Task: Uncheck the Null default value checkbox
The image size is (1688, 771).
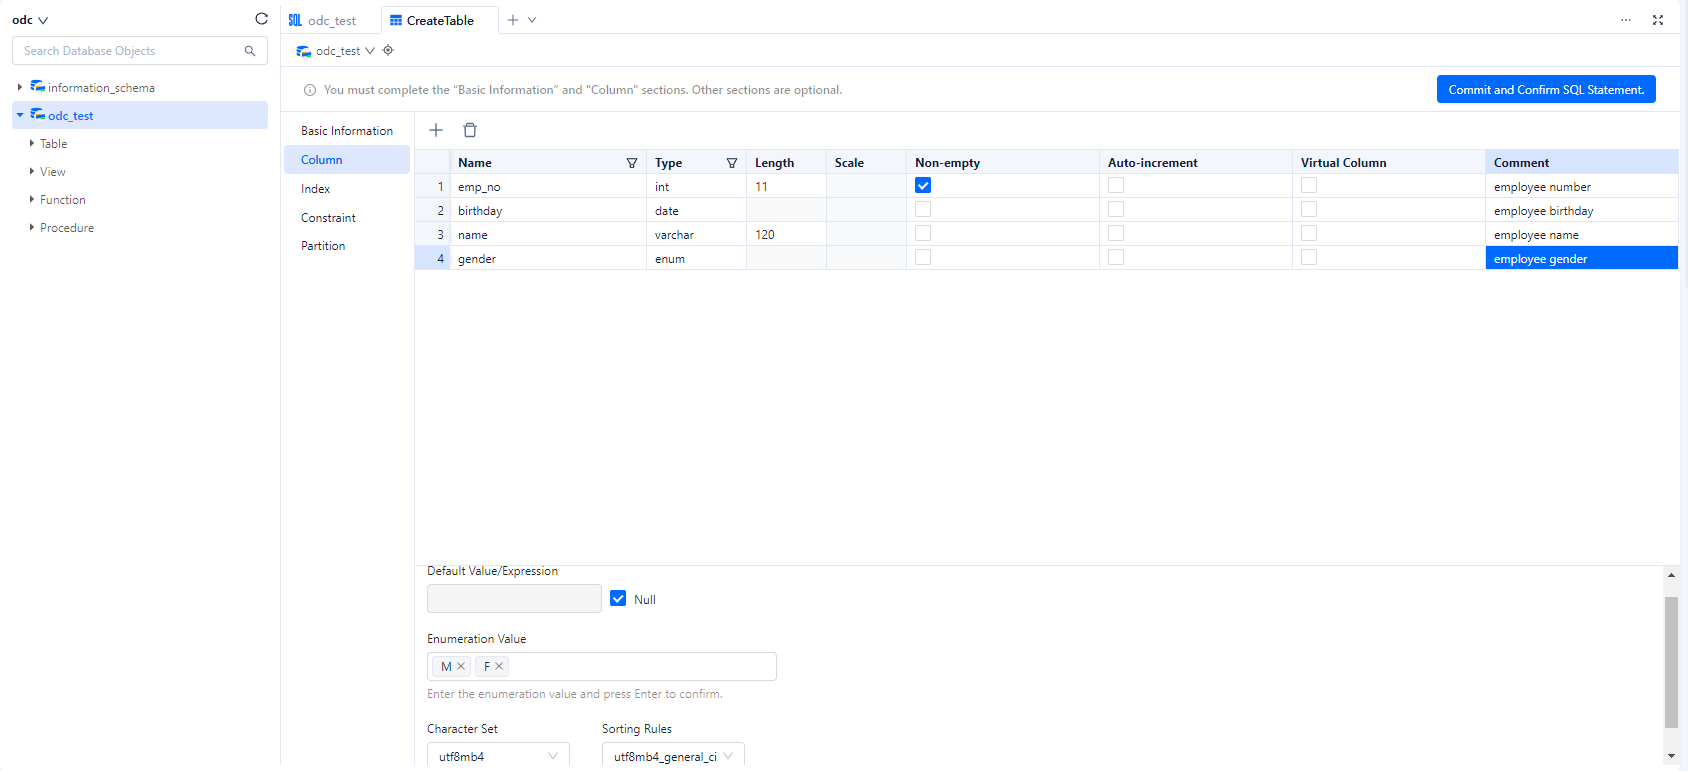Action: (618, 599)
